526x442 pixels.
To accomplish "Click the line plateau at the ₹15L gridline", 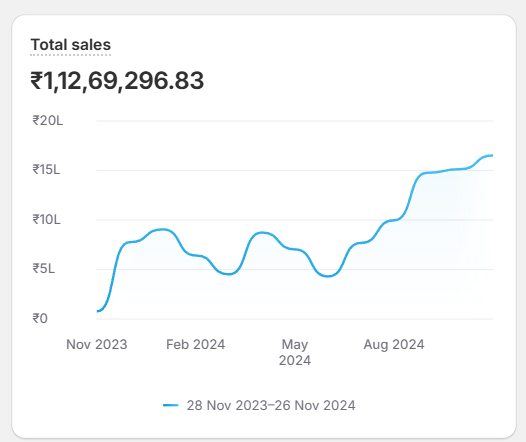I will coord(436,172).
